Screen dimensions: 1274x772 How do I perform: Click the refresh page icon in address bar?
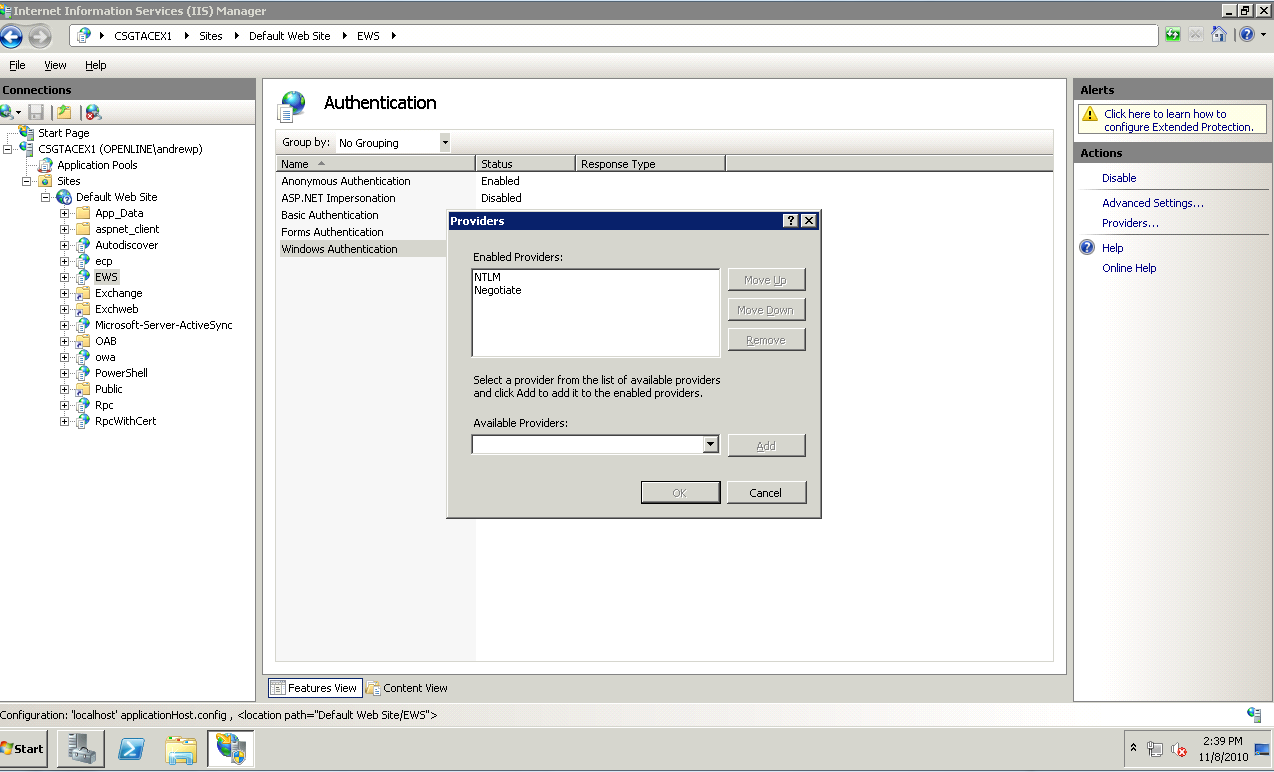pyautogui.click(x=1173, y=35)
